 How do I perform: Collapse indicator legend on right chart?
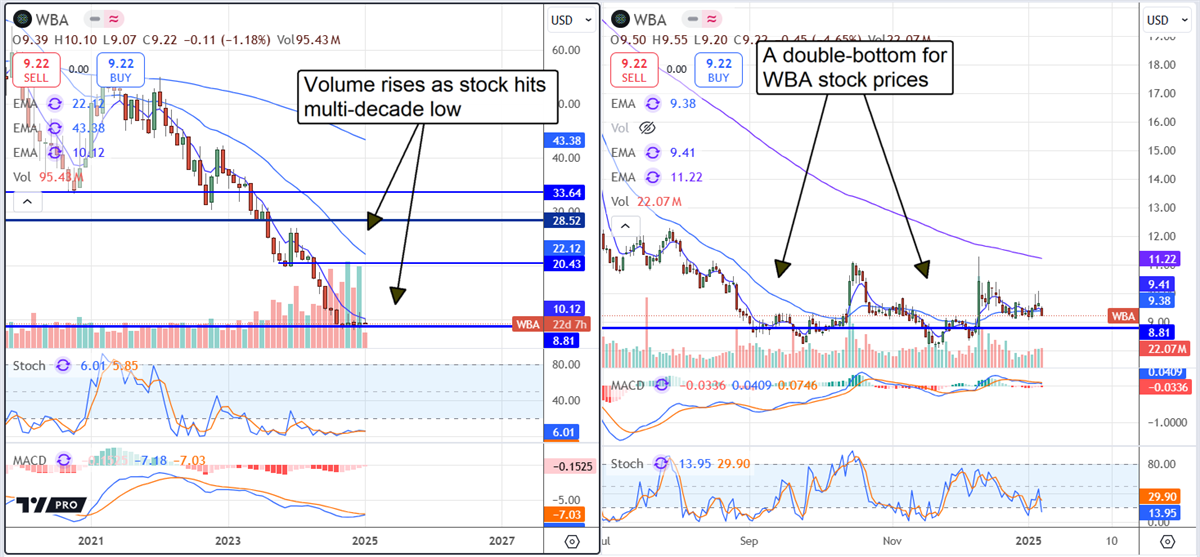[626, 226]
